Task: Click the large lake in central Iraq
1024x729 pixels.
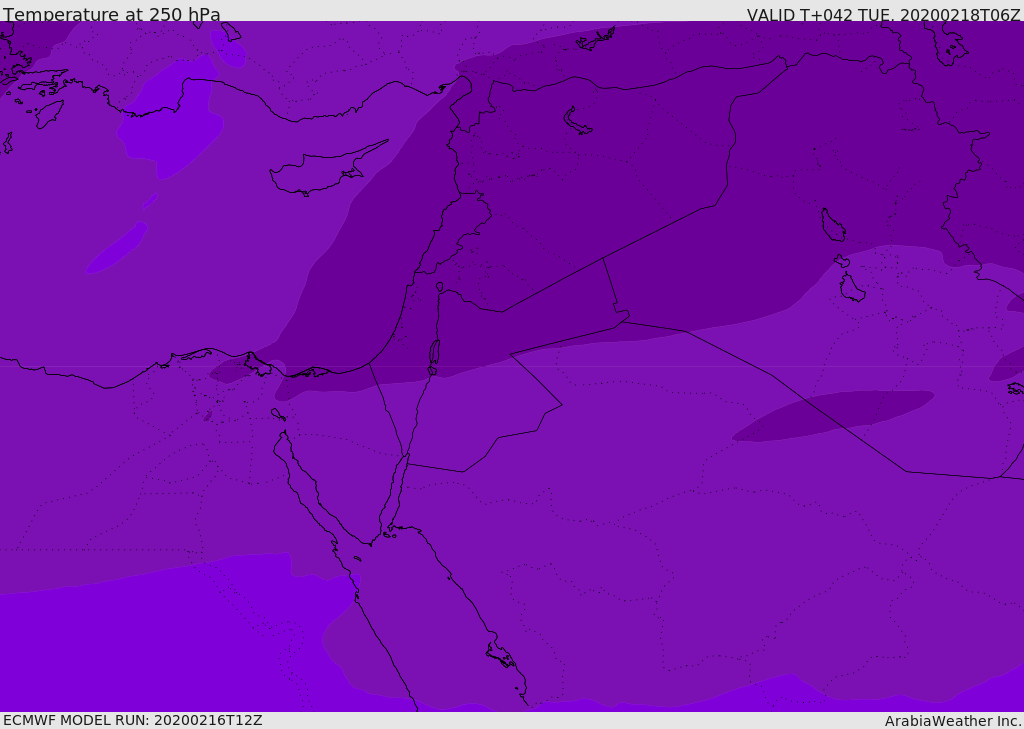Action: click(832, 226)
